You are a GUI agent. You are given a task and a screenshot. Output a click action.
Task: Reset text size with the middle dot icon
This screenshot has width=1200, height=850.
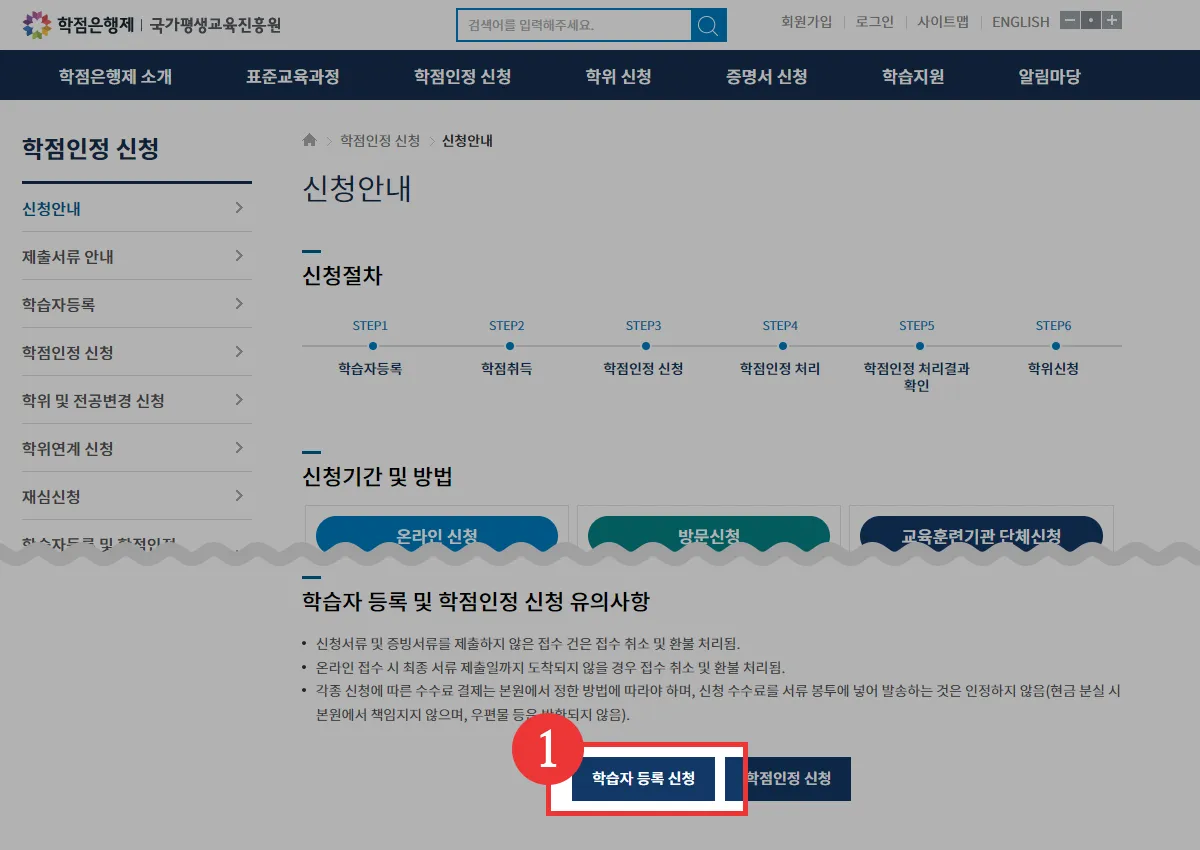[1090, 19]
